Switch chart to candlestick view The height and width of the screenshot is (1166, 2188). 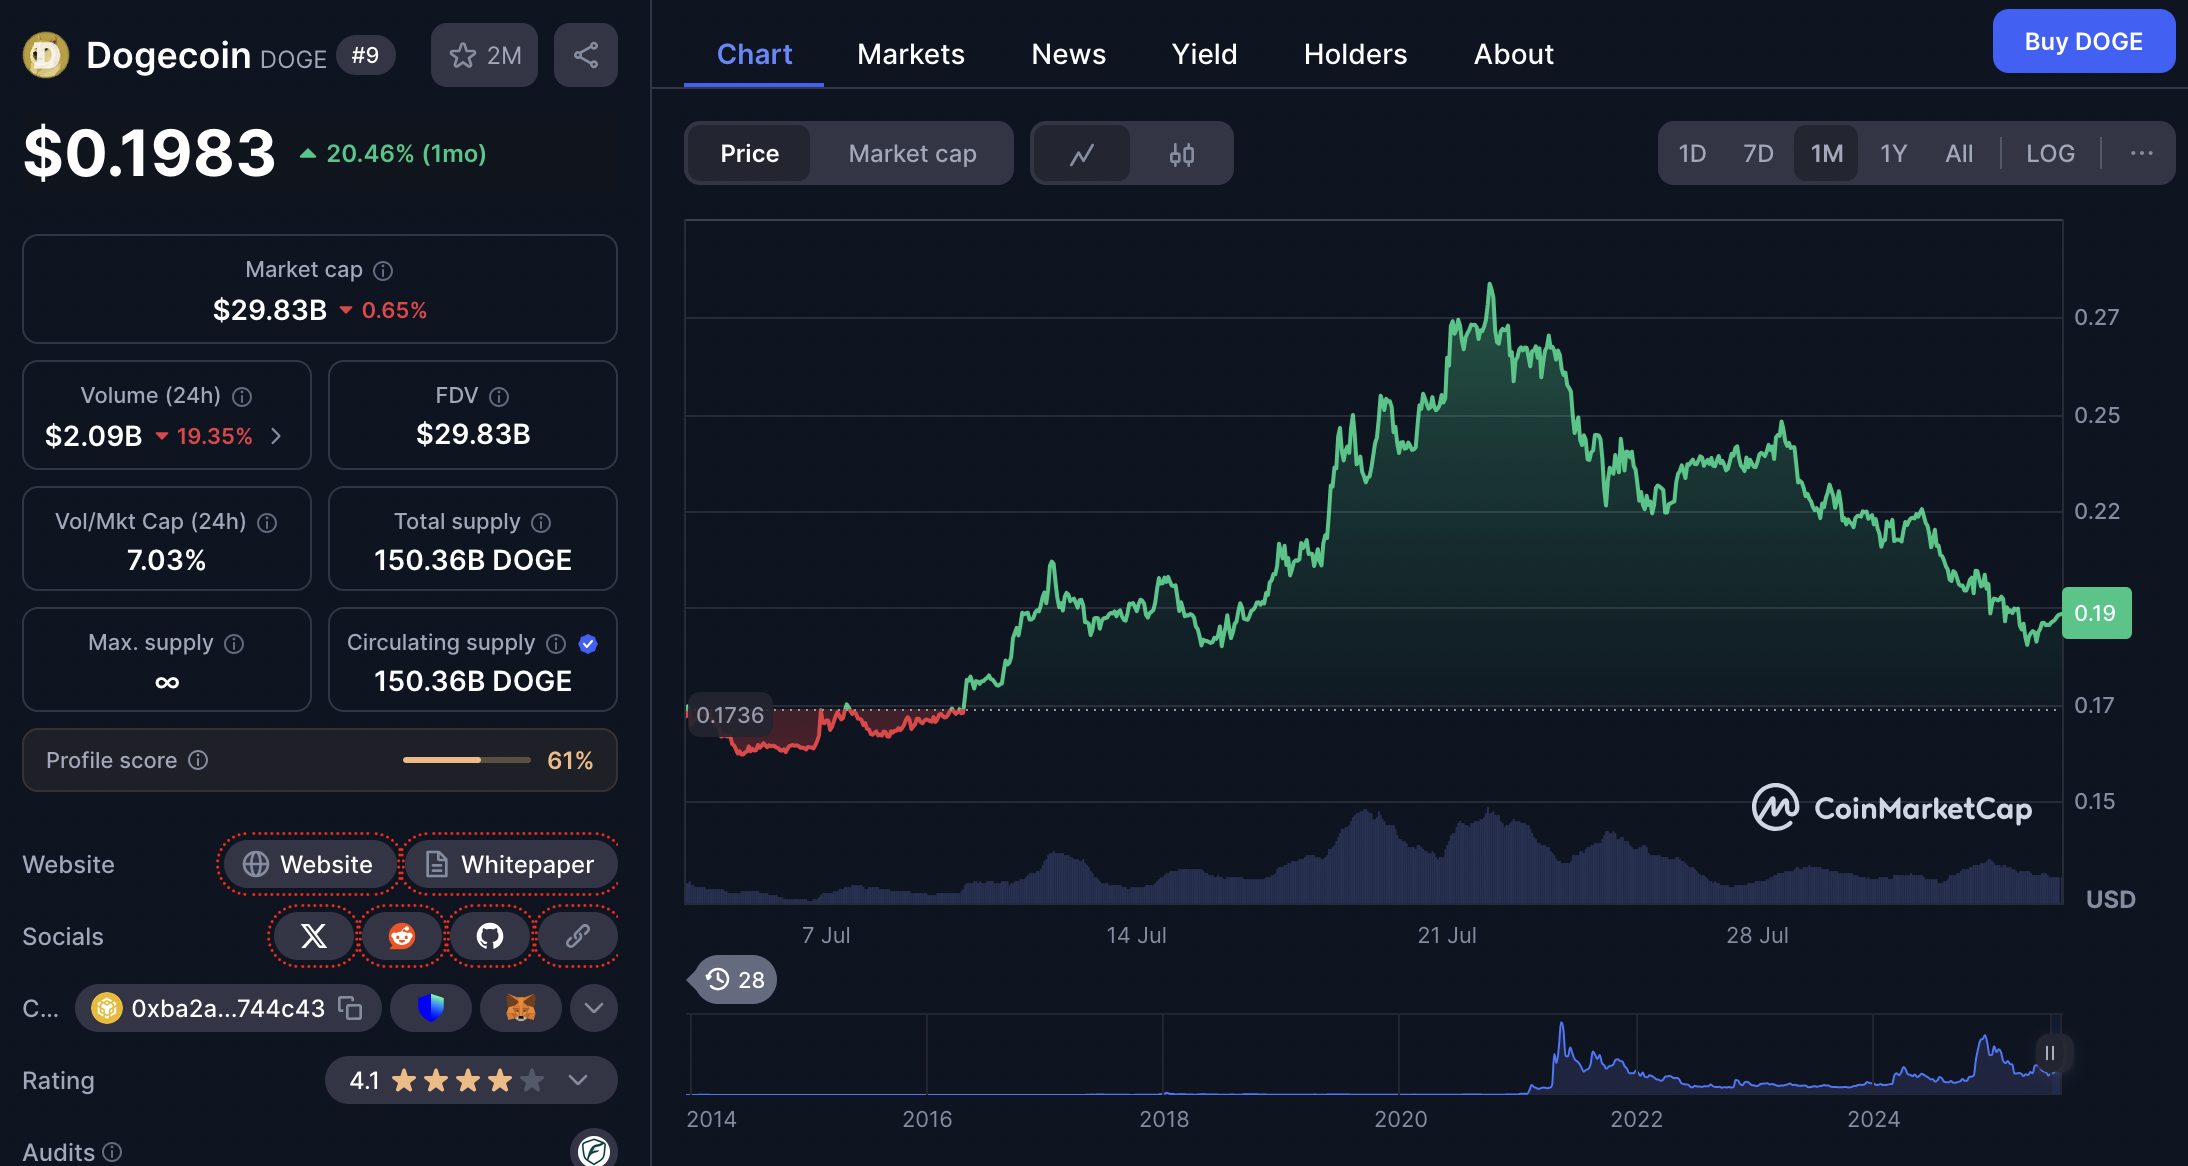1180,153
